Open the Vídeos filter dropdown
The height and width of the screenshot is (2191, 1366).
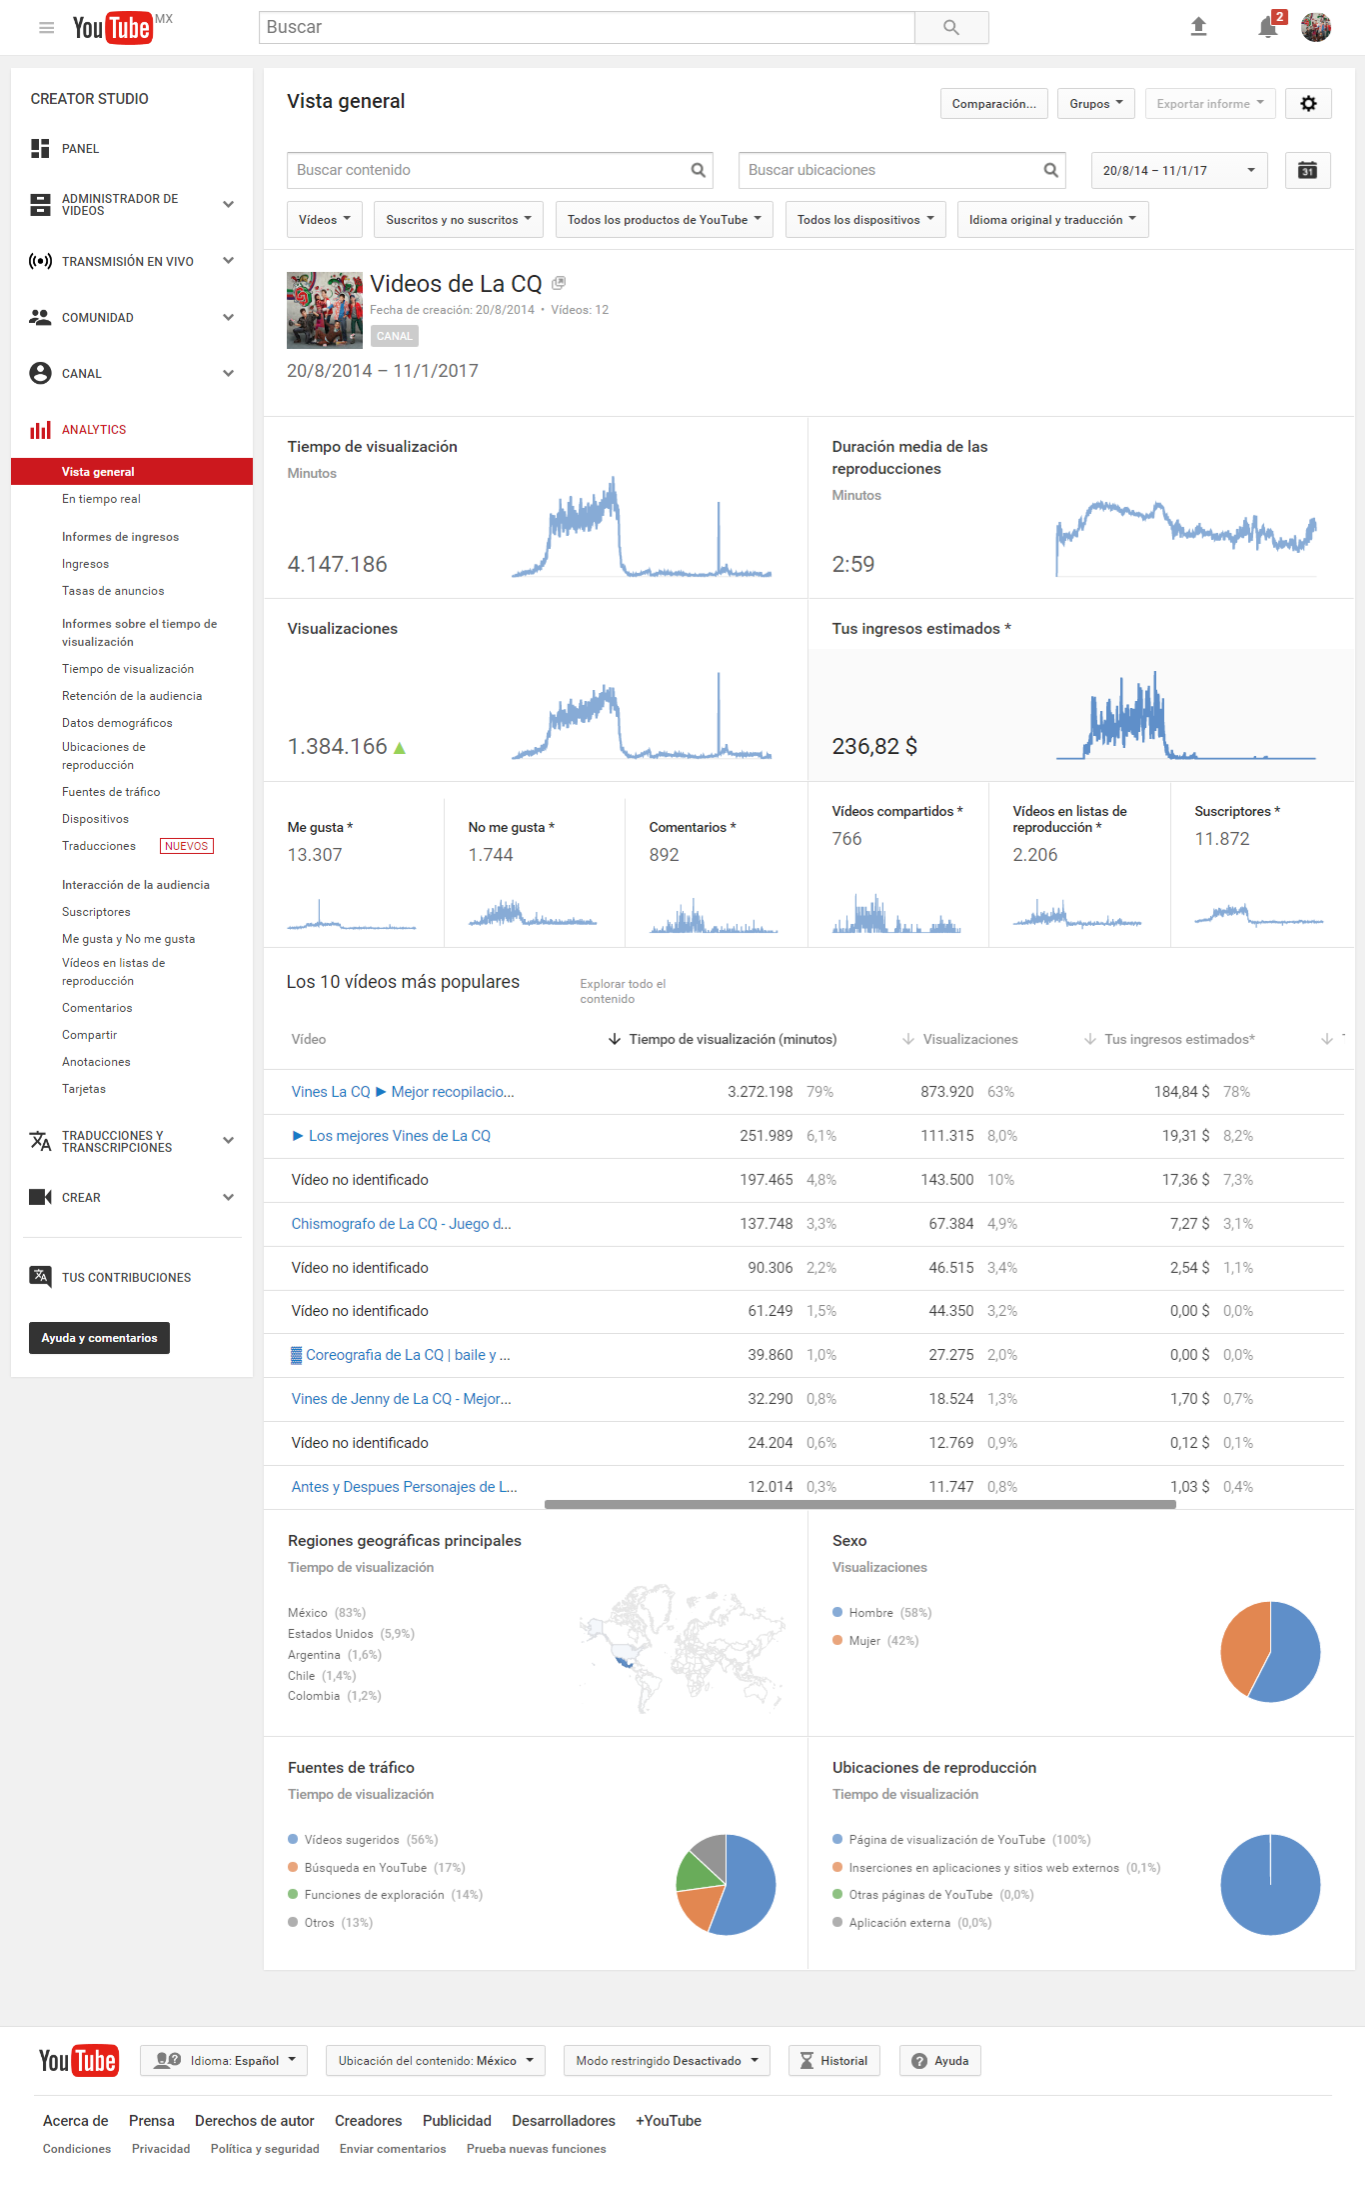(x=324, y=220)
